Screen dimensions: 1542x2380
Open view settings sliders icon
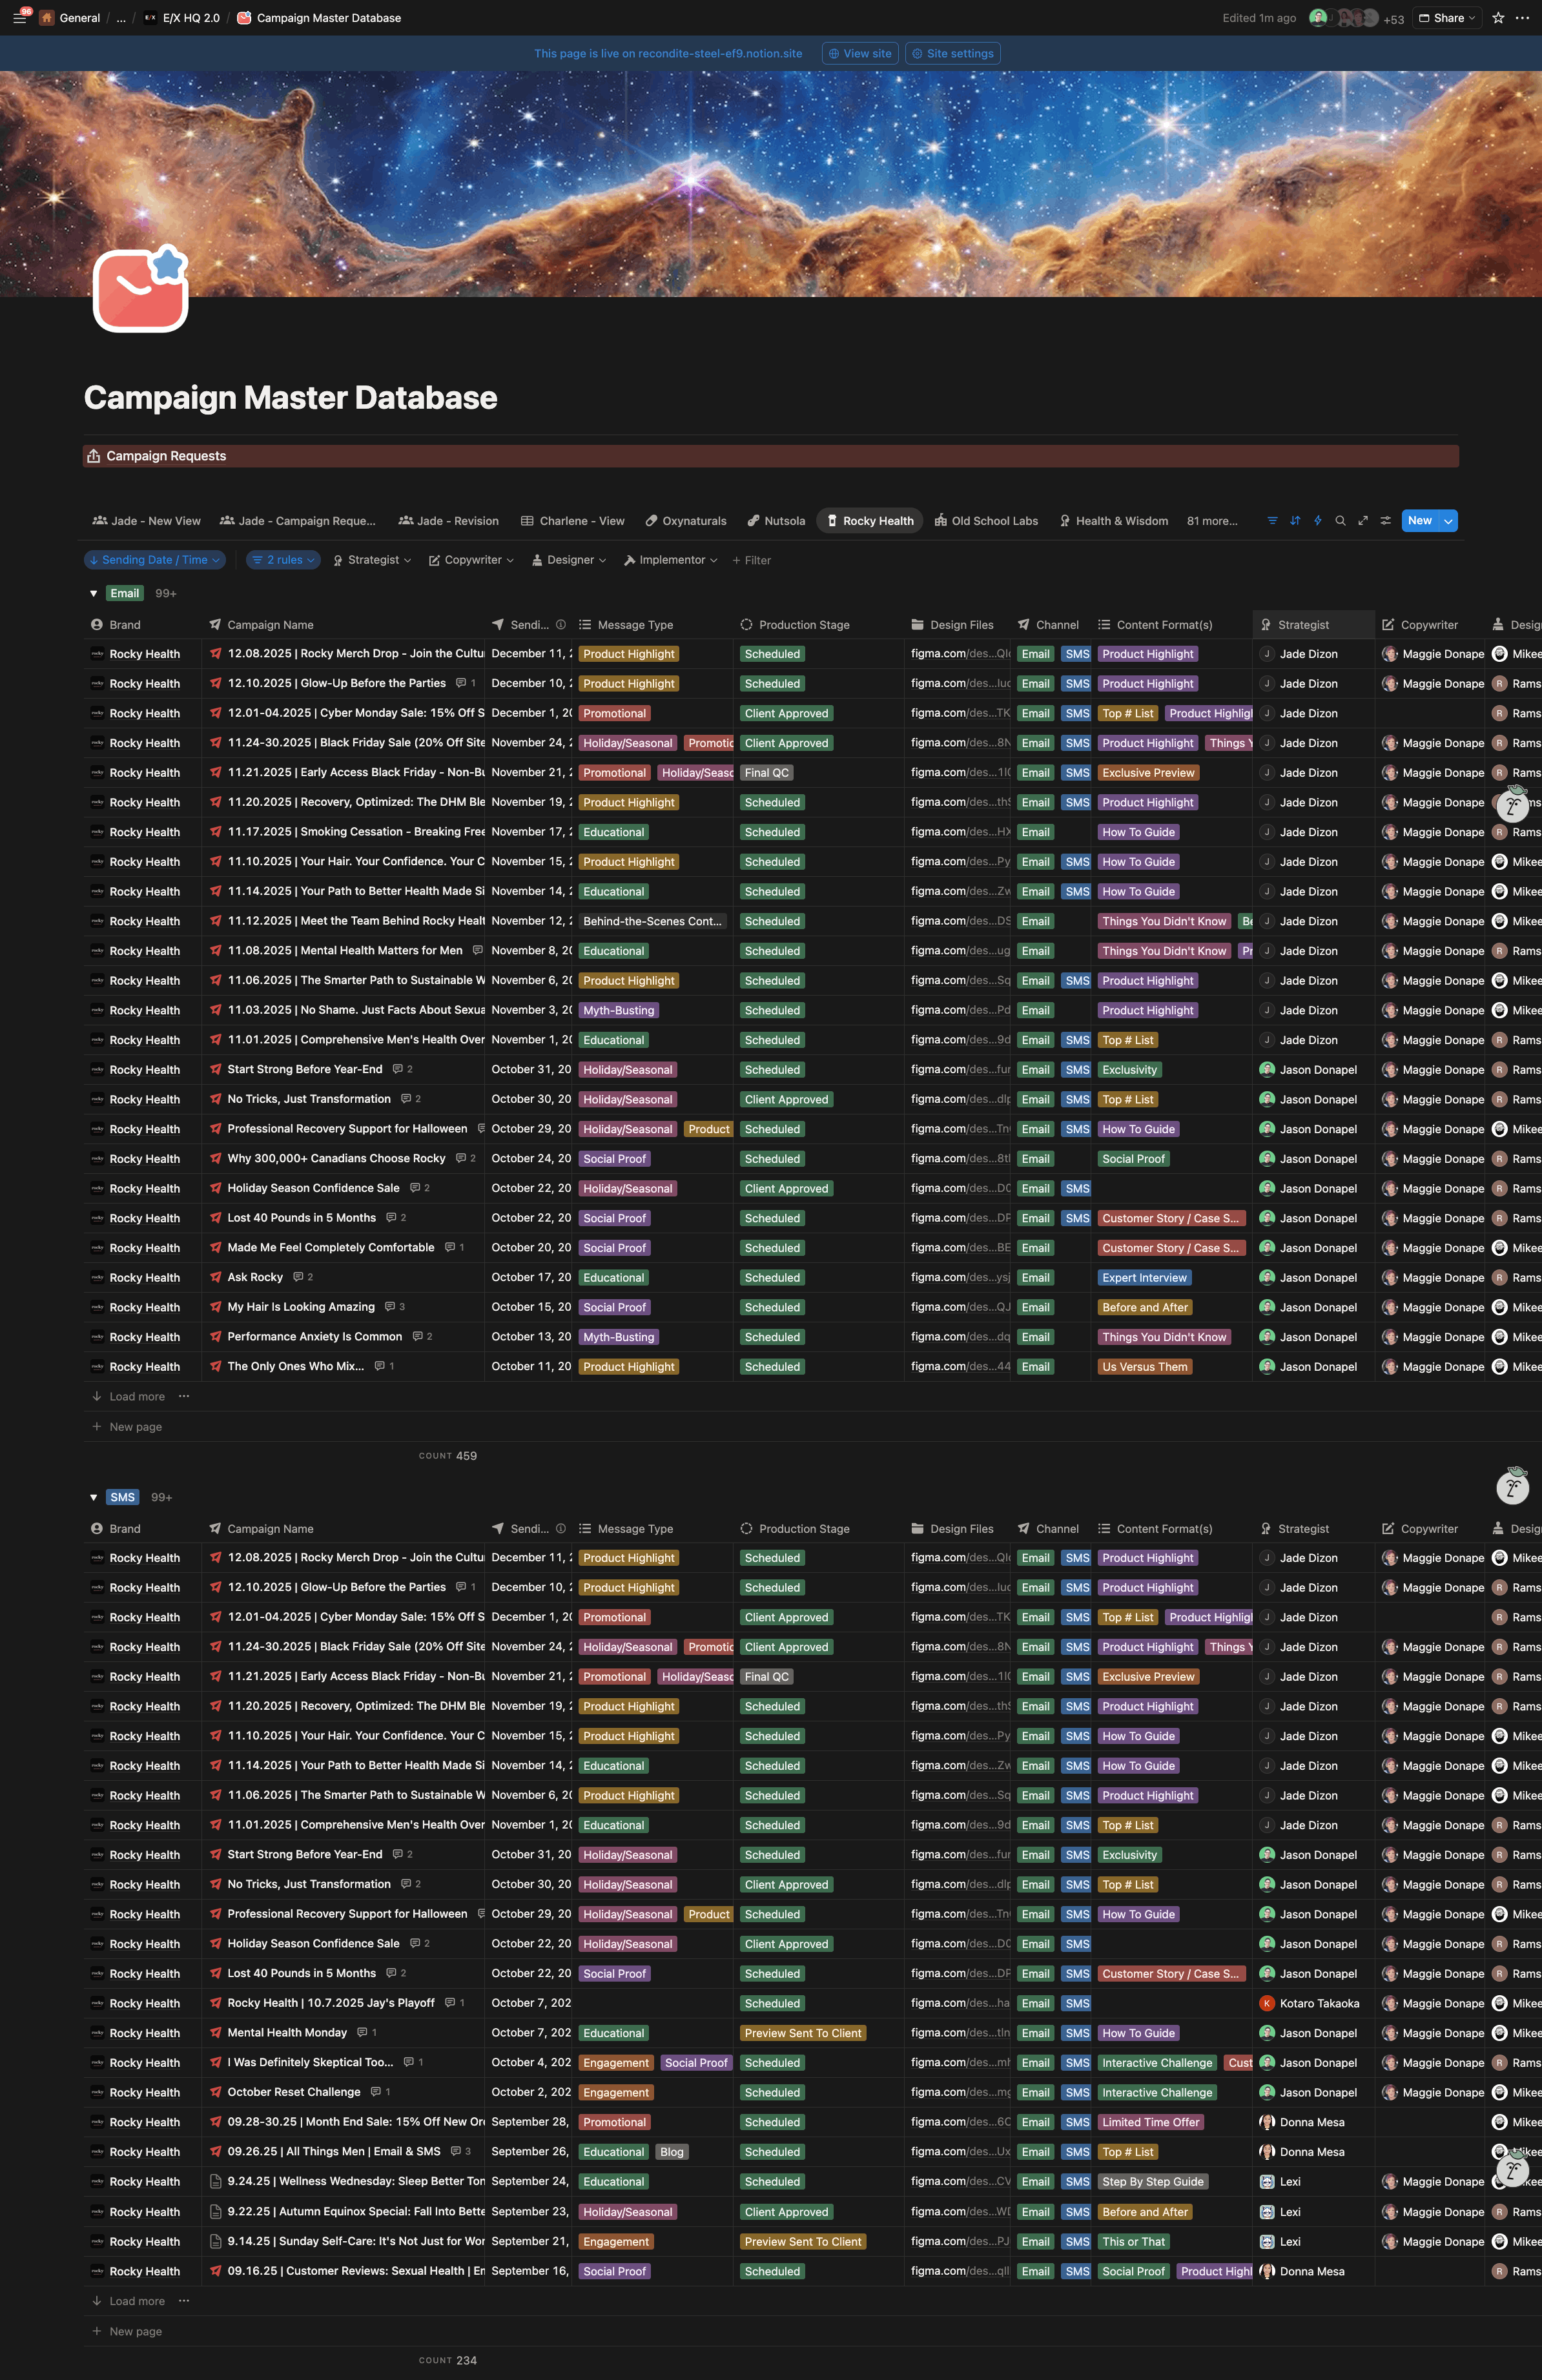[x=1386, y=521]
